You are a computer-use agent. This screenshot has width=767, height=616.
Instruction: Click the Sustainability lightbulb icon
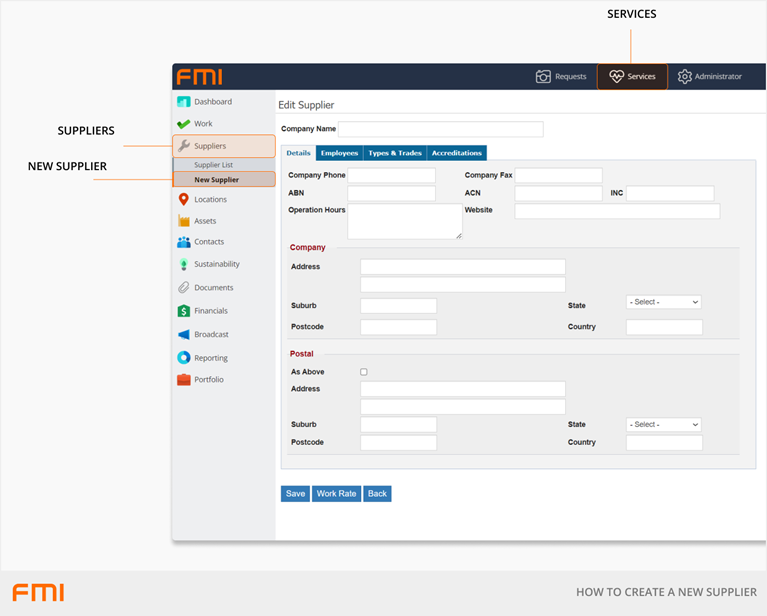coord(184,265)
